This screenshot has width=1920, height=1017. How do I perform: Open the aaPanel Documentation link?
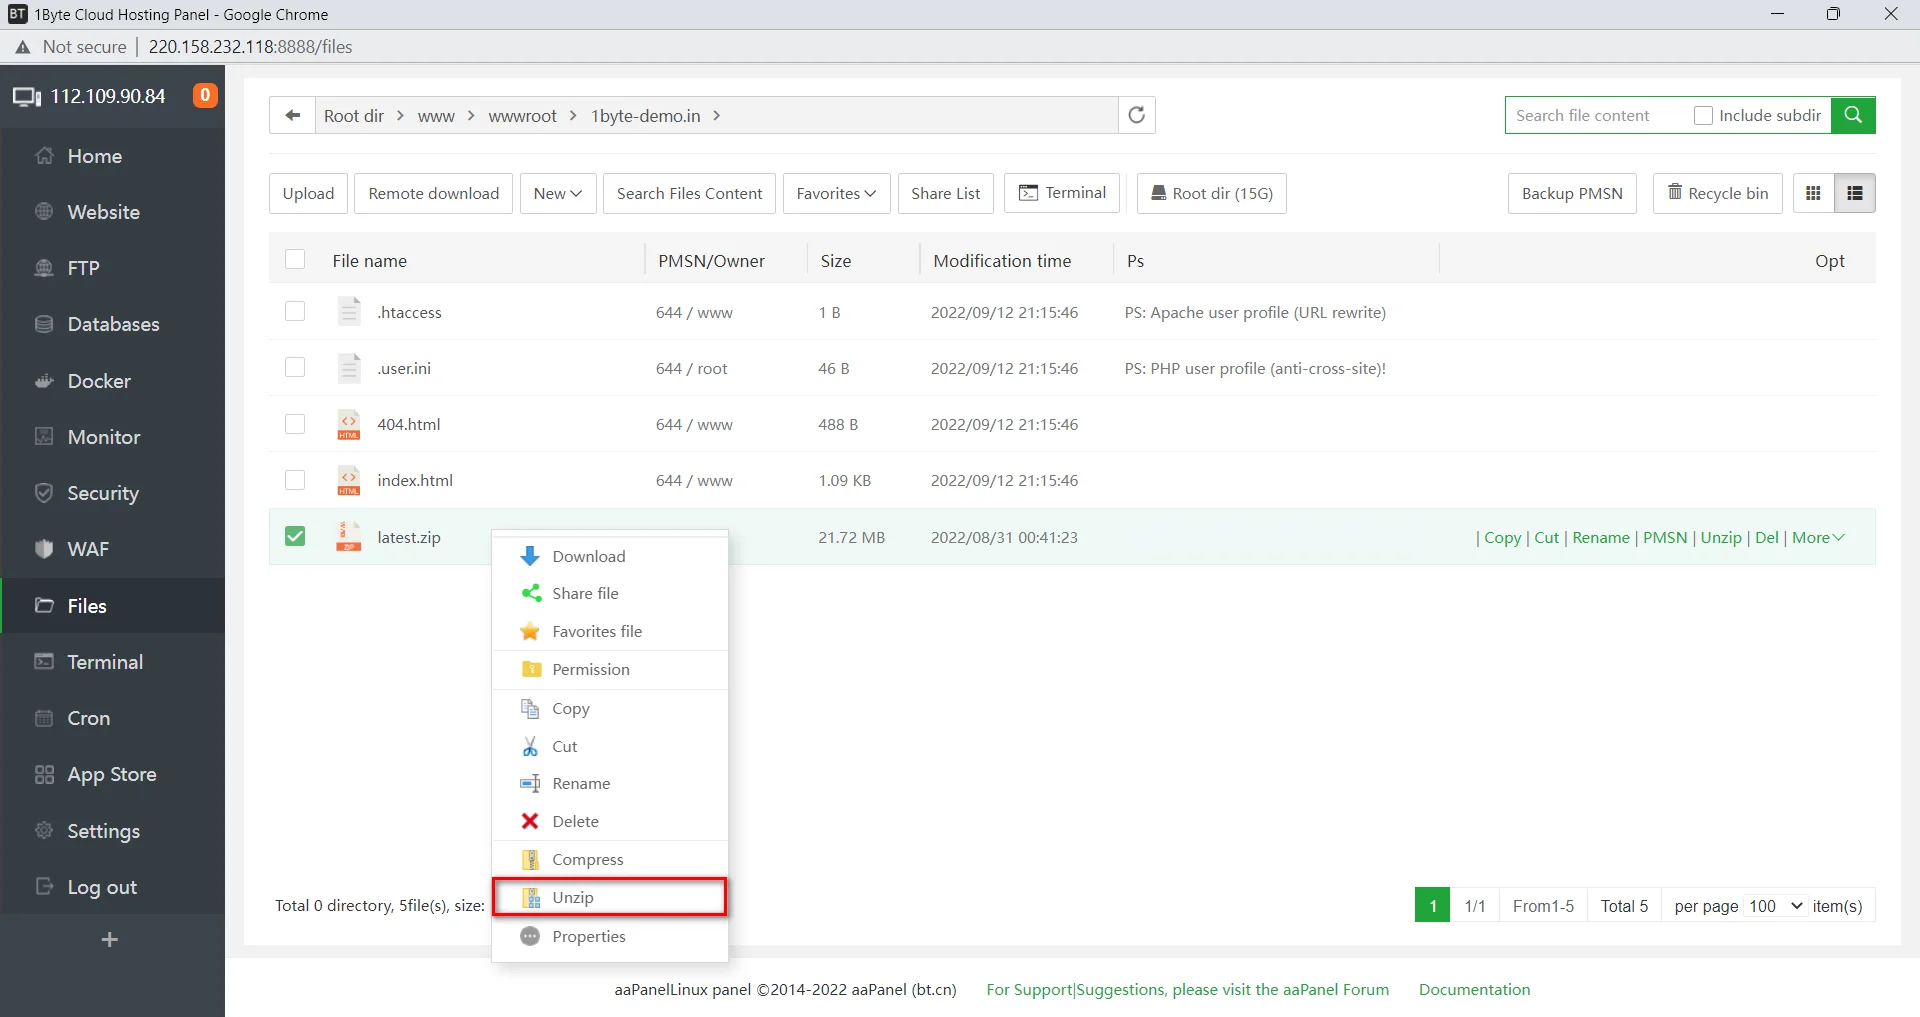pos(1474,990)
